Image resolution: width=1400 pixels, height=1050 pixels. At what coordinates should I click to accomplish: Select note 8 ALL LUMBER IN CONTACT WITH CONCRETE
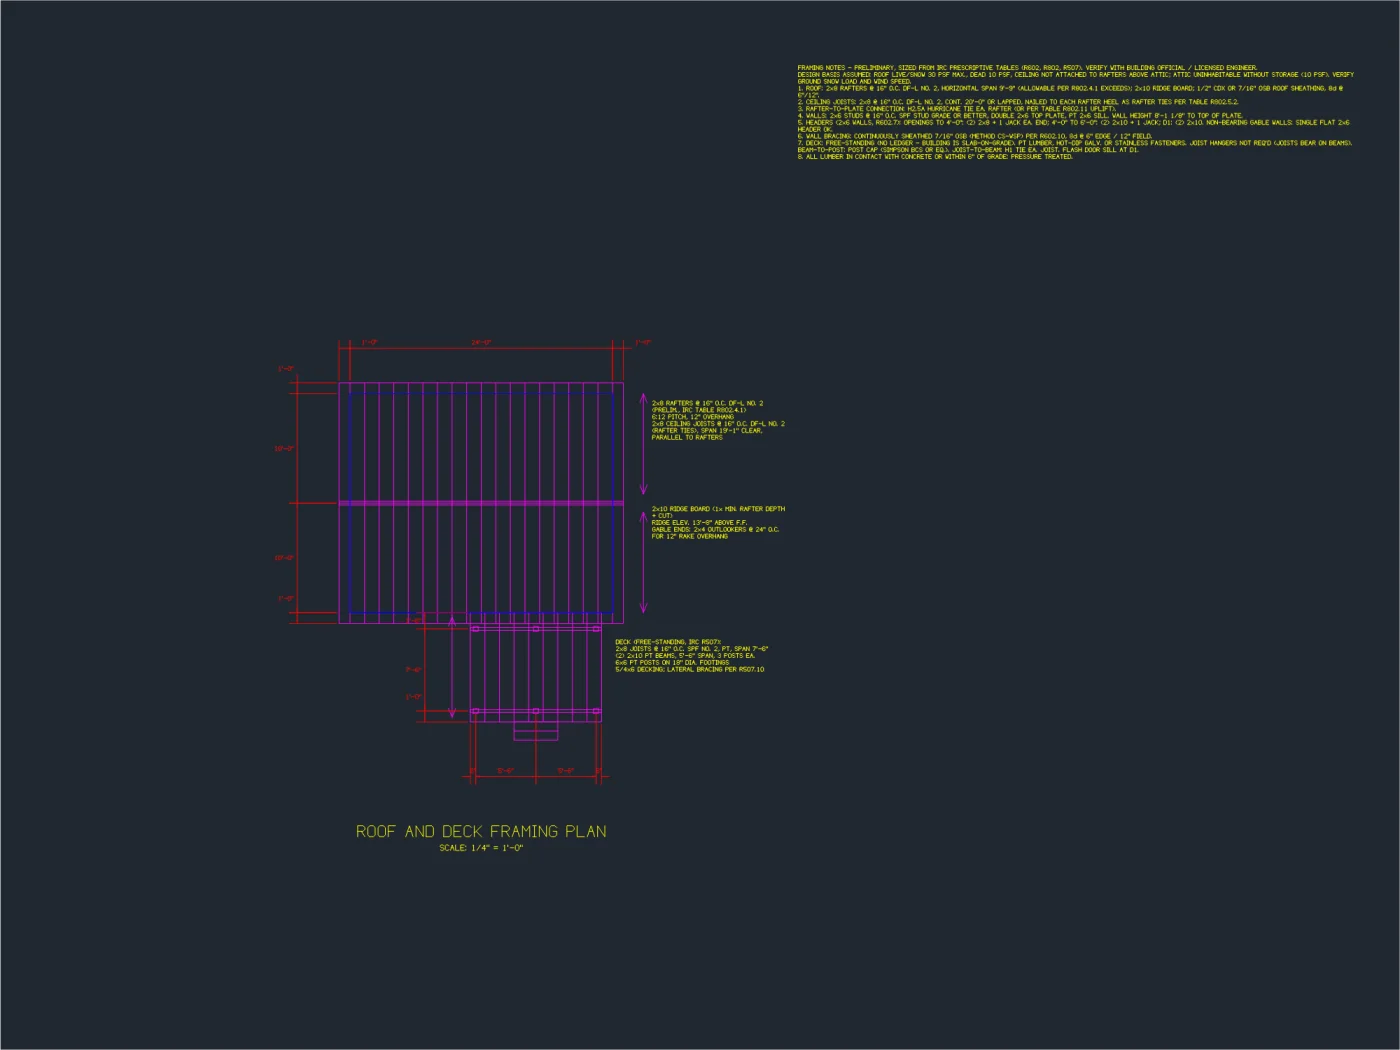point(935,157)
